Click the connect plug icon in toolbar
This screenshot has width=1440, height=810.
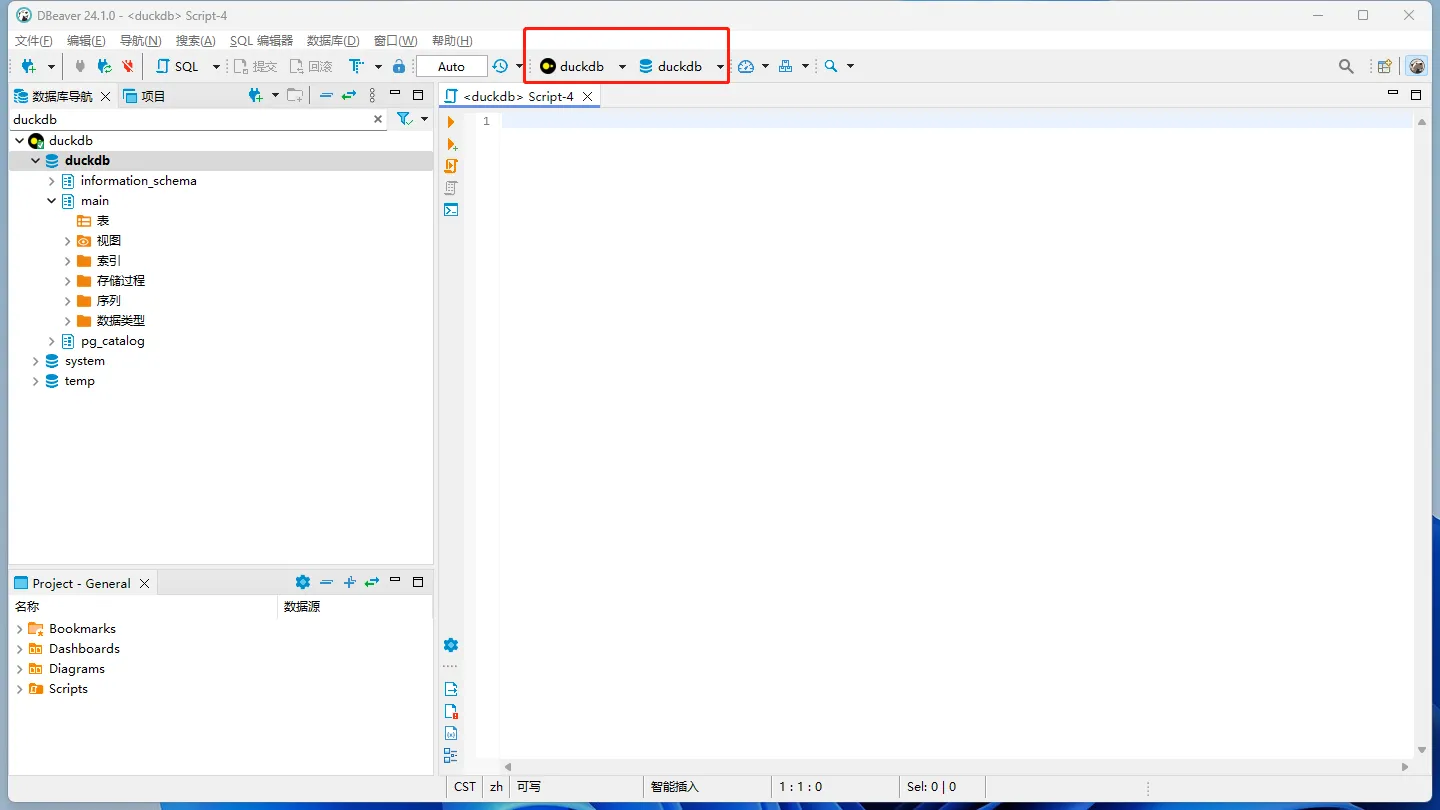(x=80, y=66)
